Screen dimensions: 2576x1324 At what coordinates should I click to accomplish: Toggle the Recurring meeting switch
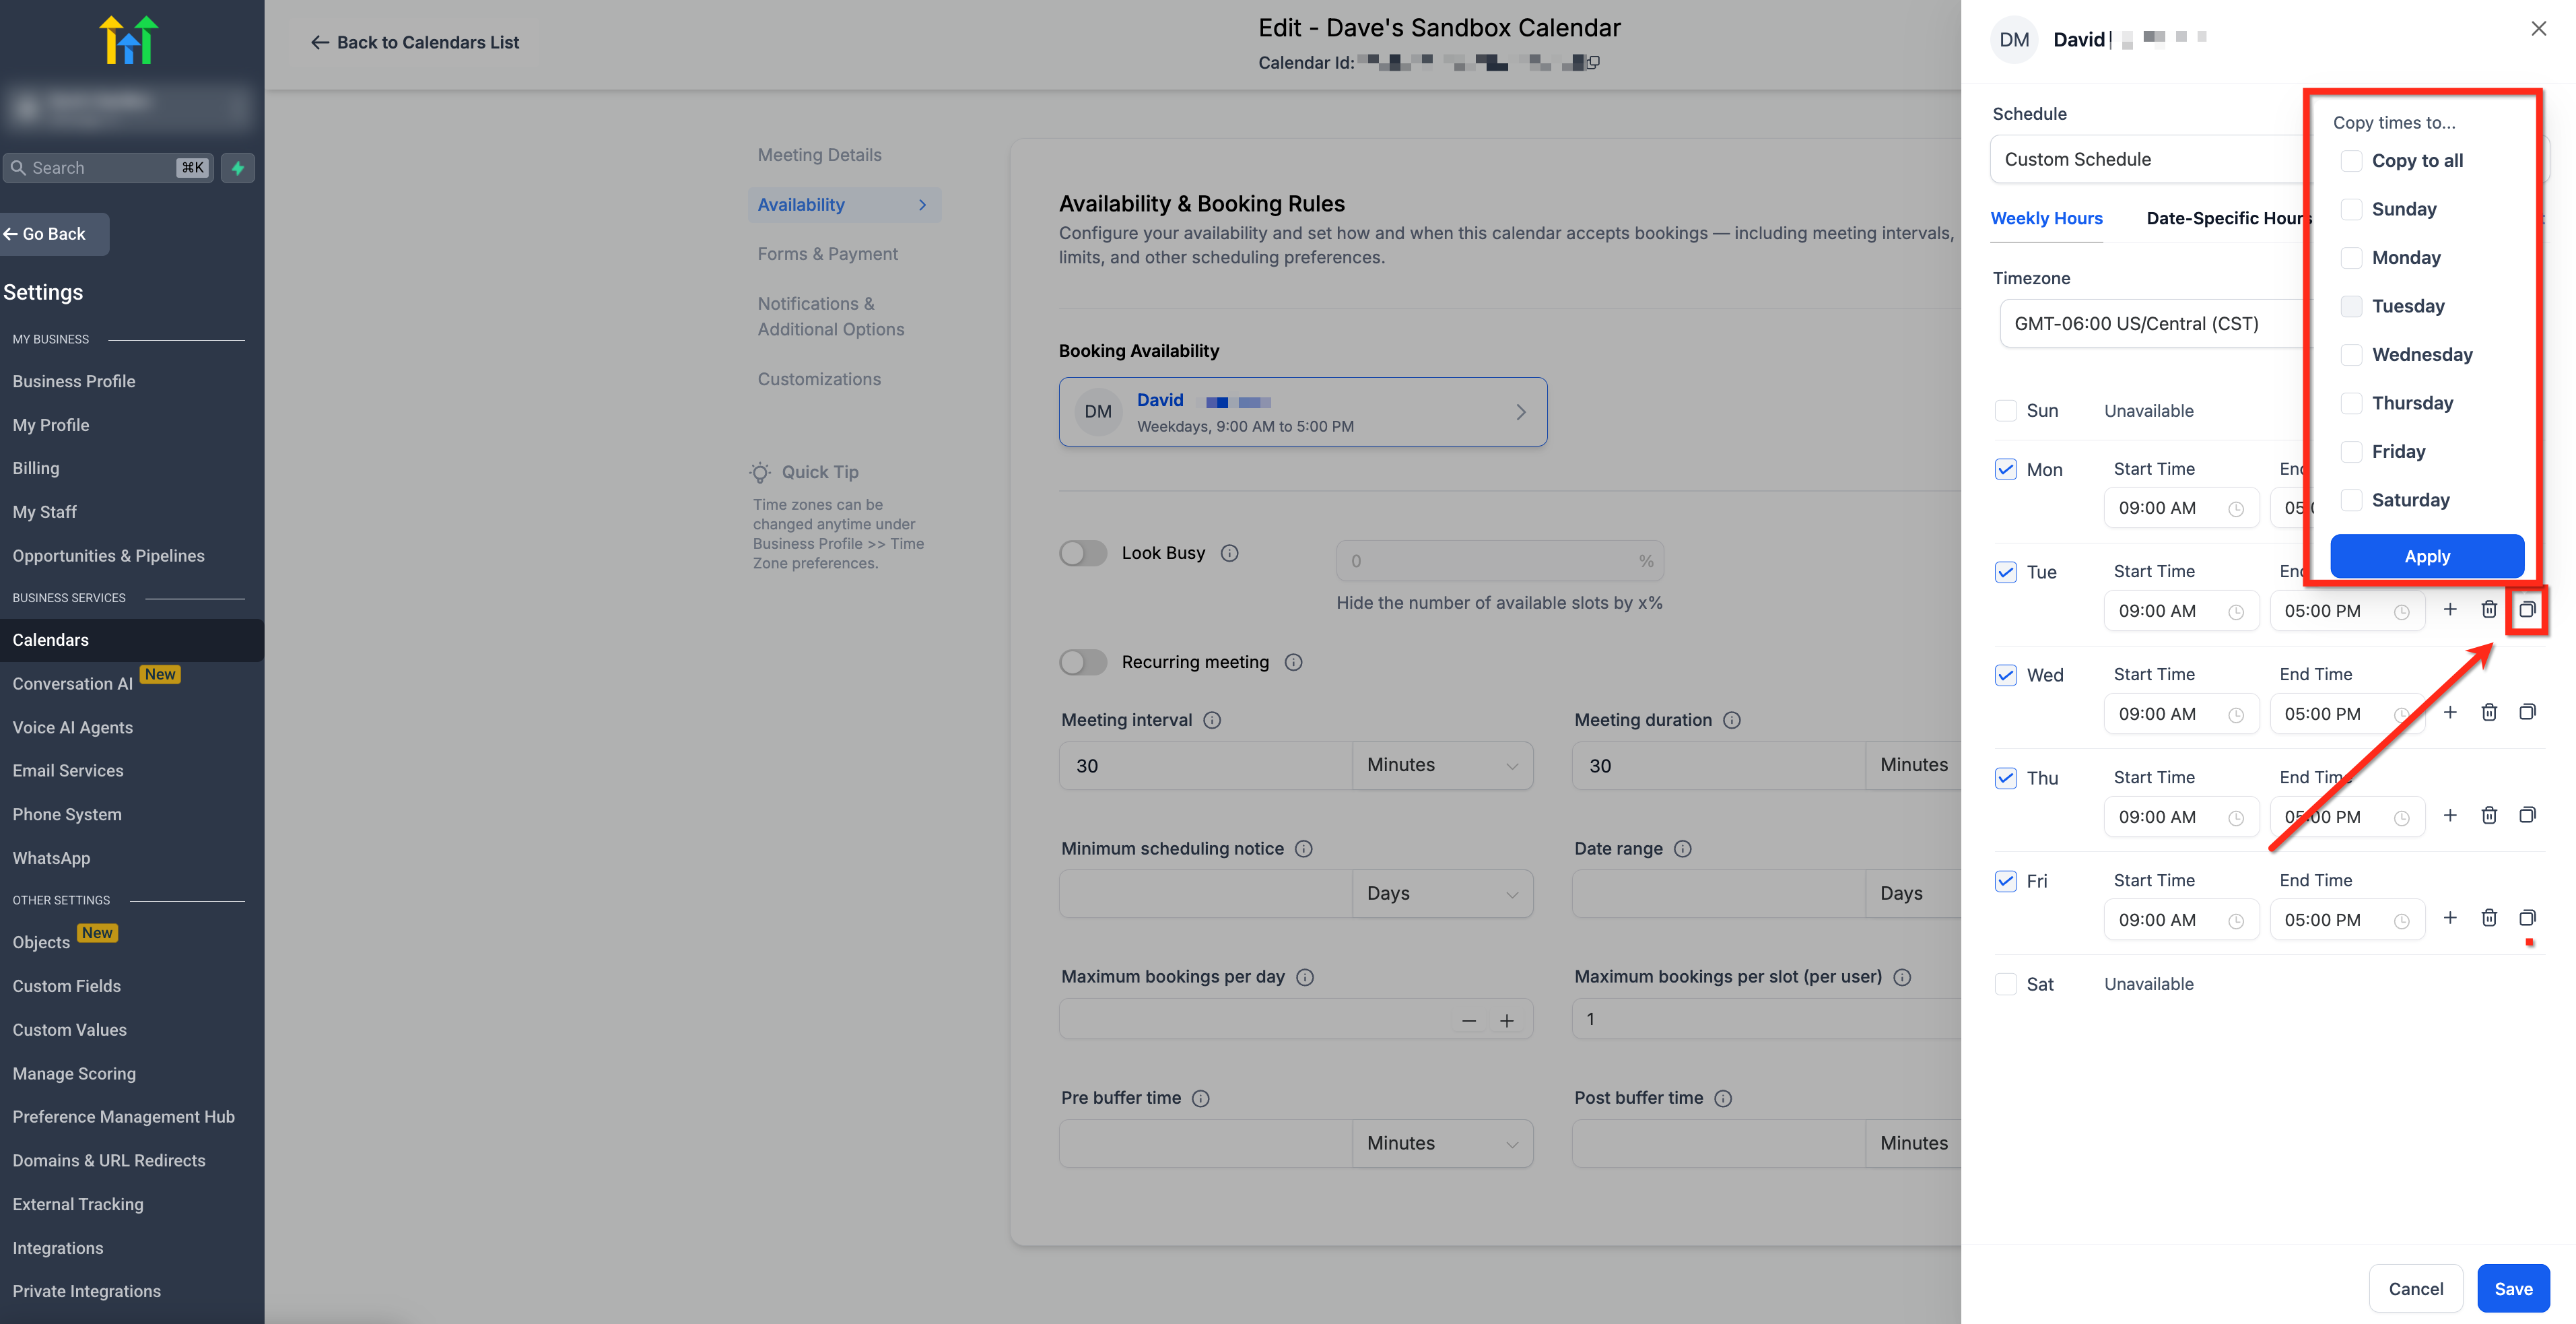click(1083, 662)
